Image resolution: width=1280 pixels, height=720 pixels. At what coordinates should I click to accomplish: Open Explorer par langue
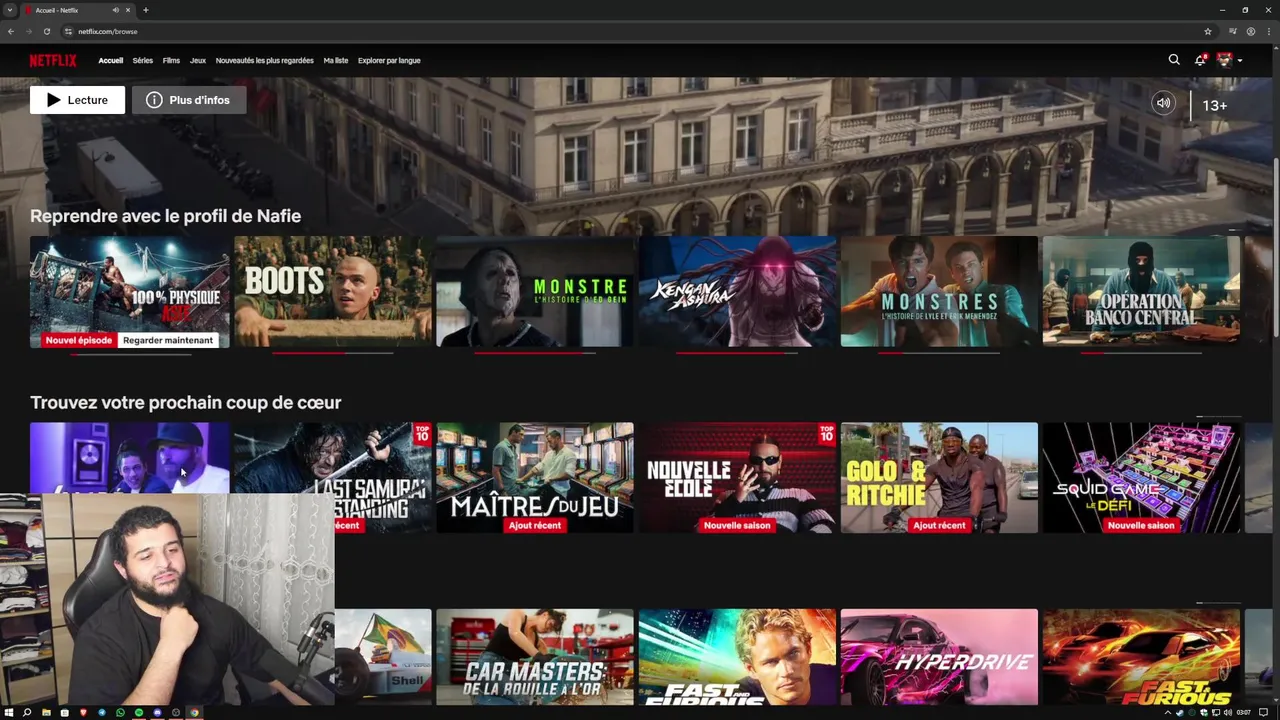coord(389,60)
